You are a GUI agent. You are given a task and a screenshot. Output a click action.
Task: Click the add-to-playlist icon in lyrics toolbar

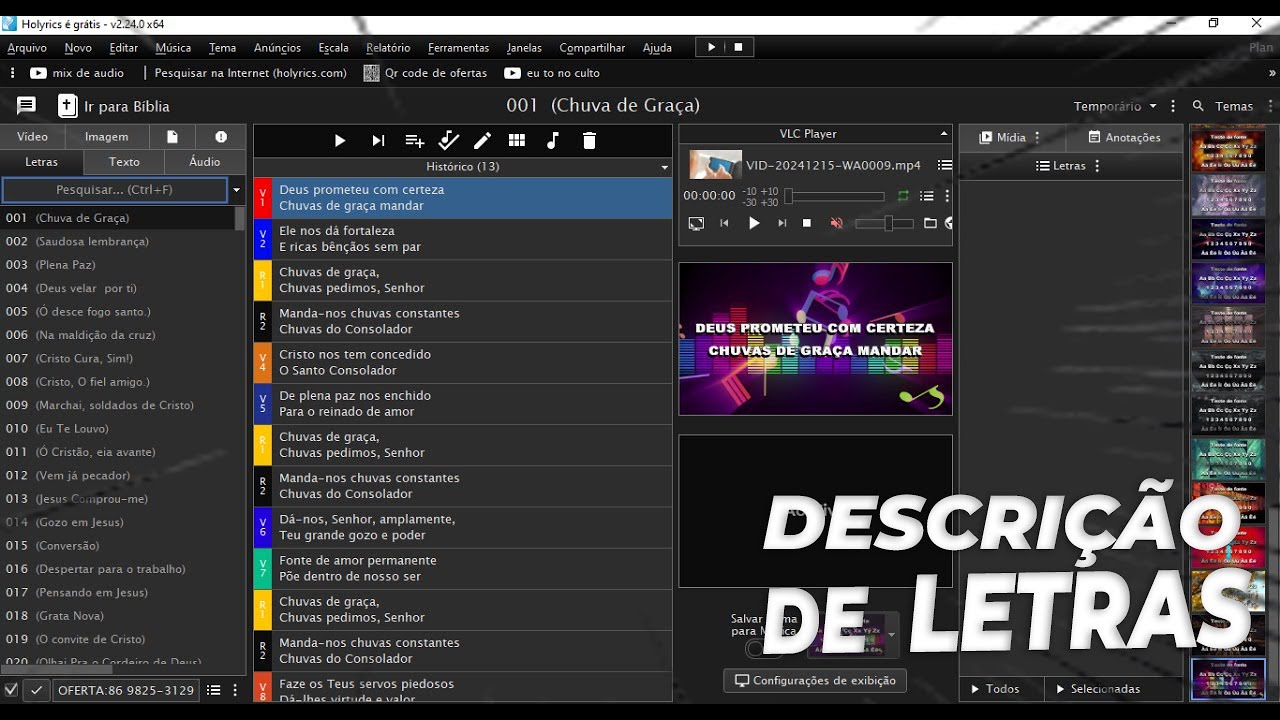click(x=414, y=141)
